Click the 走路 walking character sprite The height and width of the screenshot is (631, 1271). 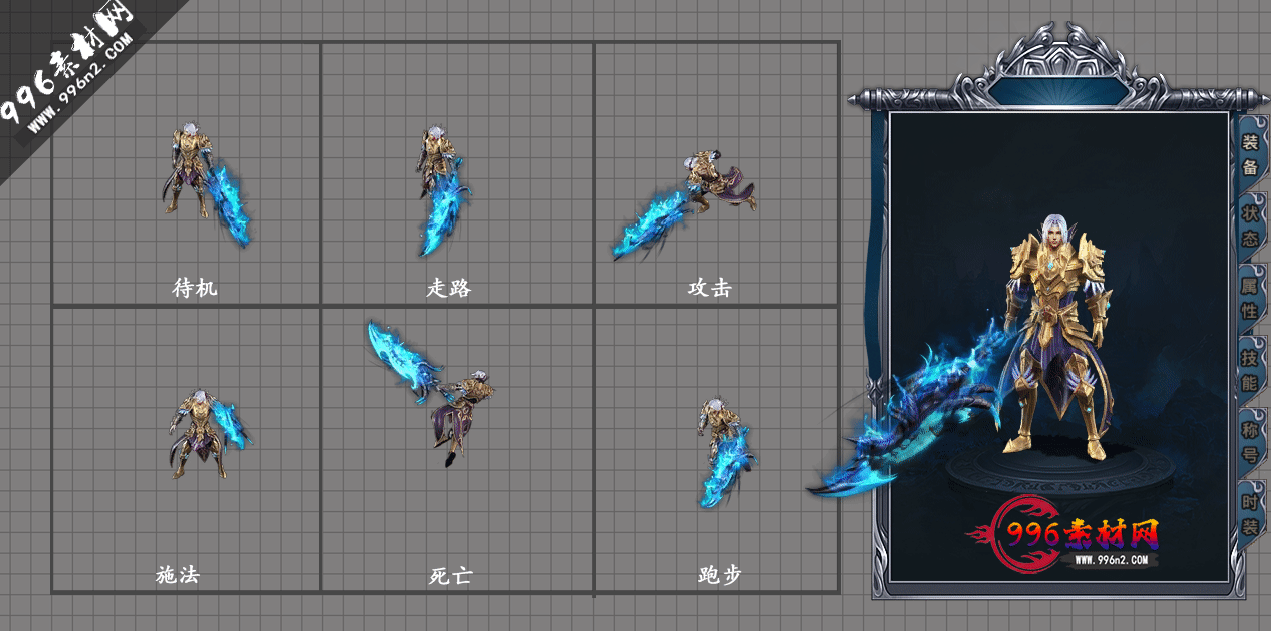point(442,190)
